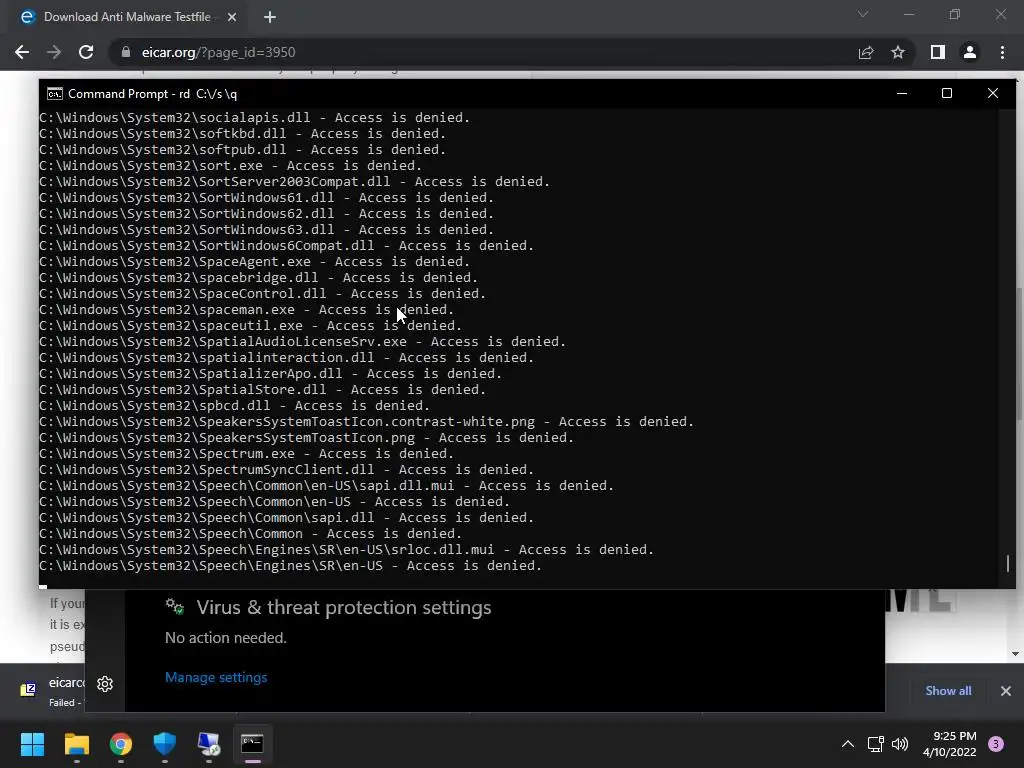Select Download Anti Malware Testfile tab
The height and width of the screenshot is (768, 1024).
tap(127, 17)
